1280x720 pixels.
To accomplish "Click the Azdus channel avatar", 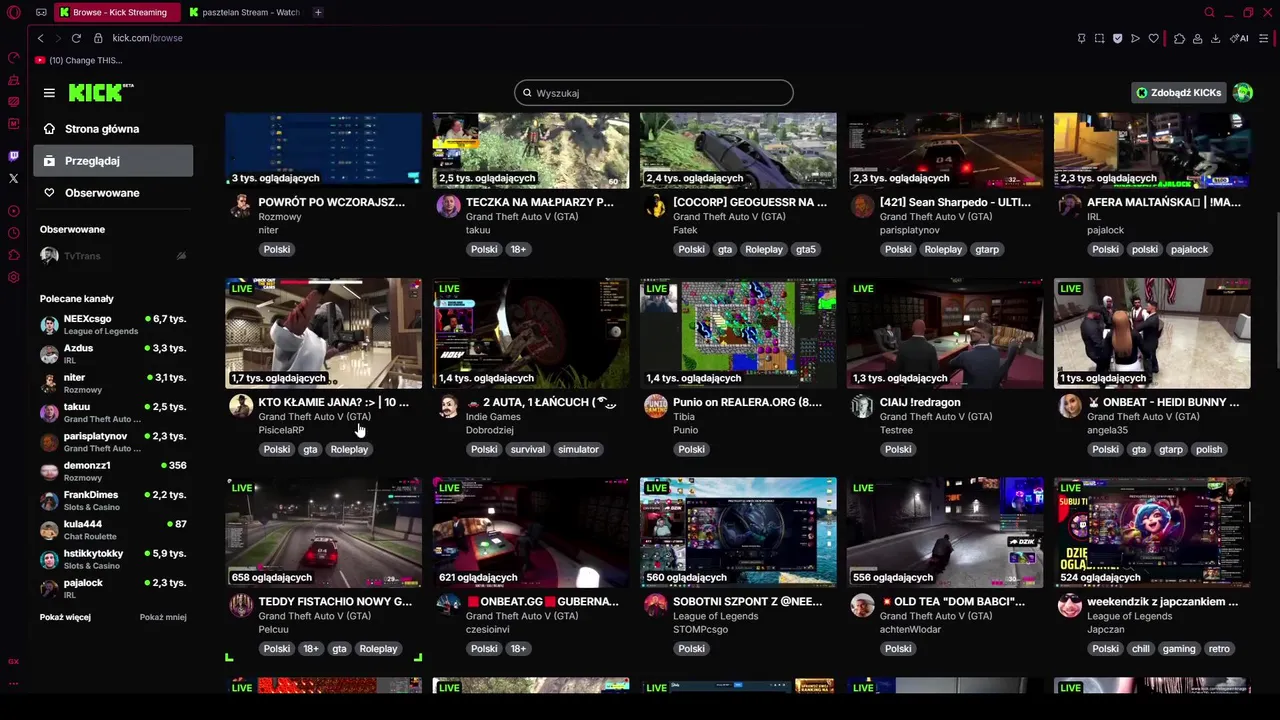I will pyautogui.click(x=49, y=354).
